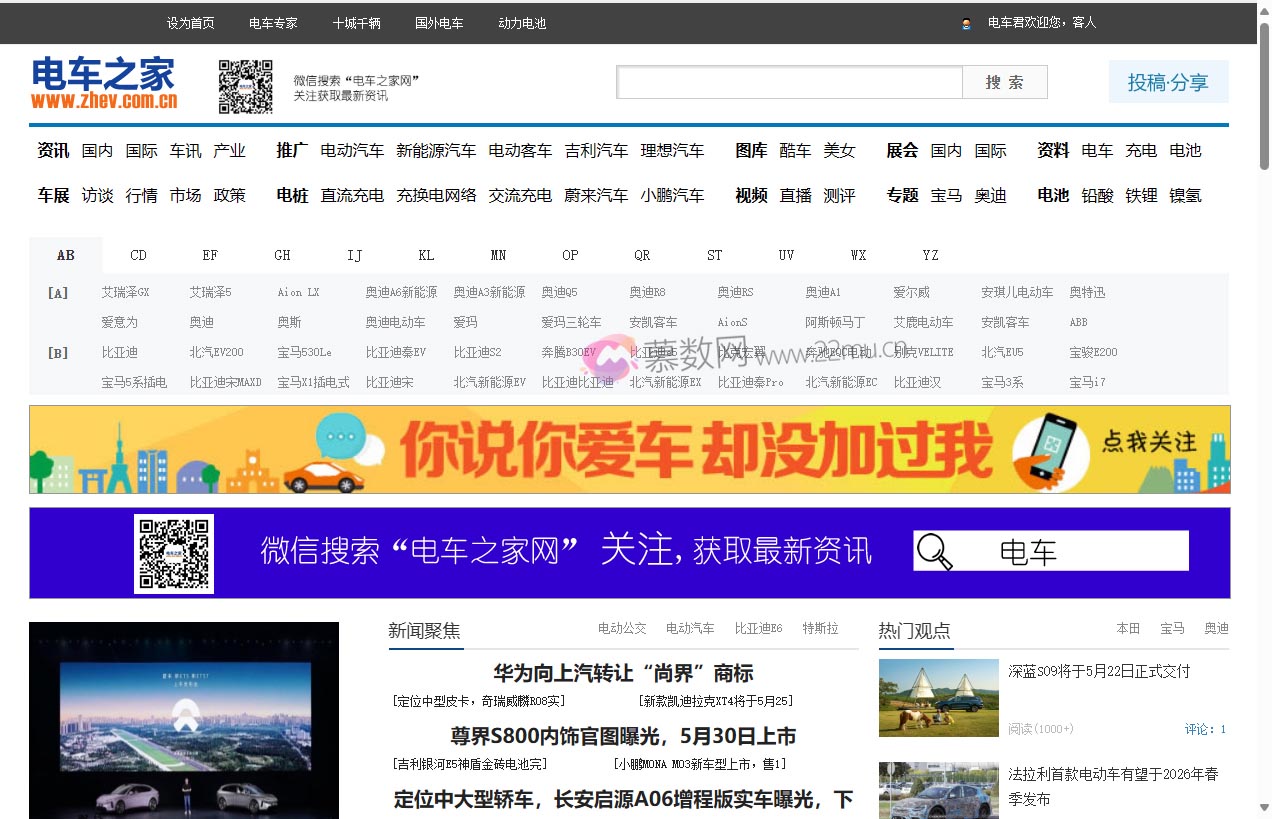Click the phone icon on the yellow banner

tap(1049, 450)
